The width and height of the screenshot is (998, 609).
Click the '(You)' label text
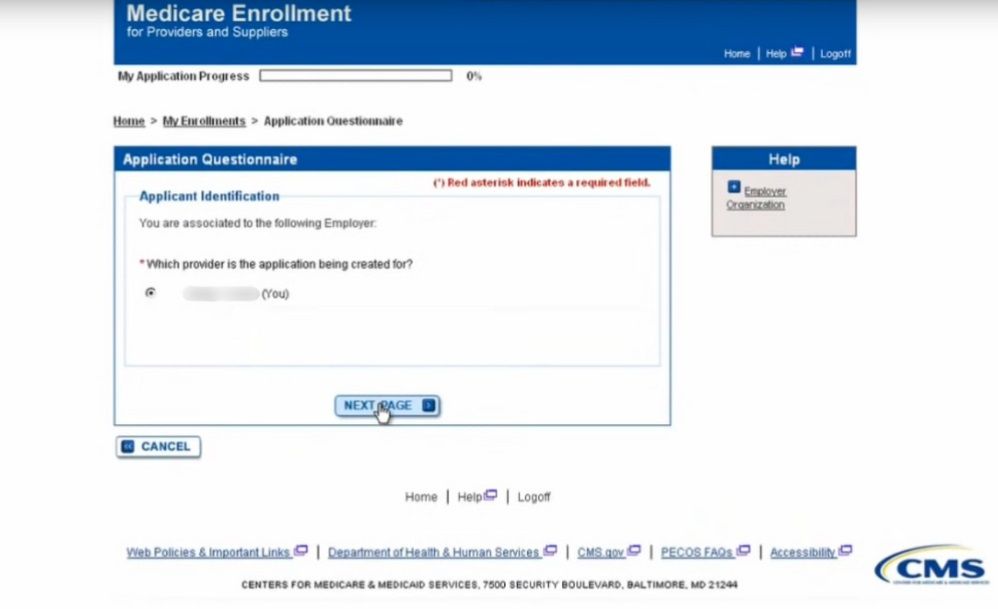[x=275, y=294]
